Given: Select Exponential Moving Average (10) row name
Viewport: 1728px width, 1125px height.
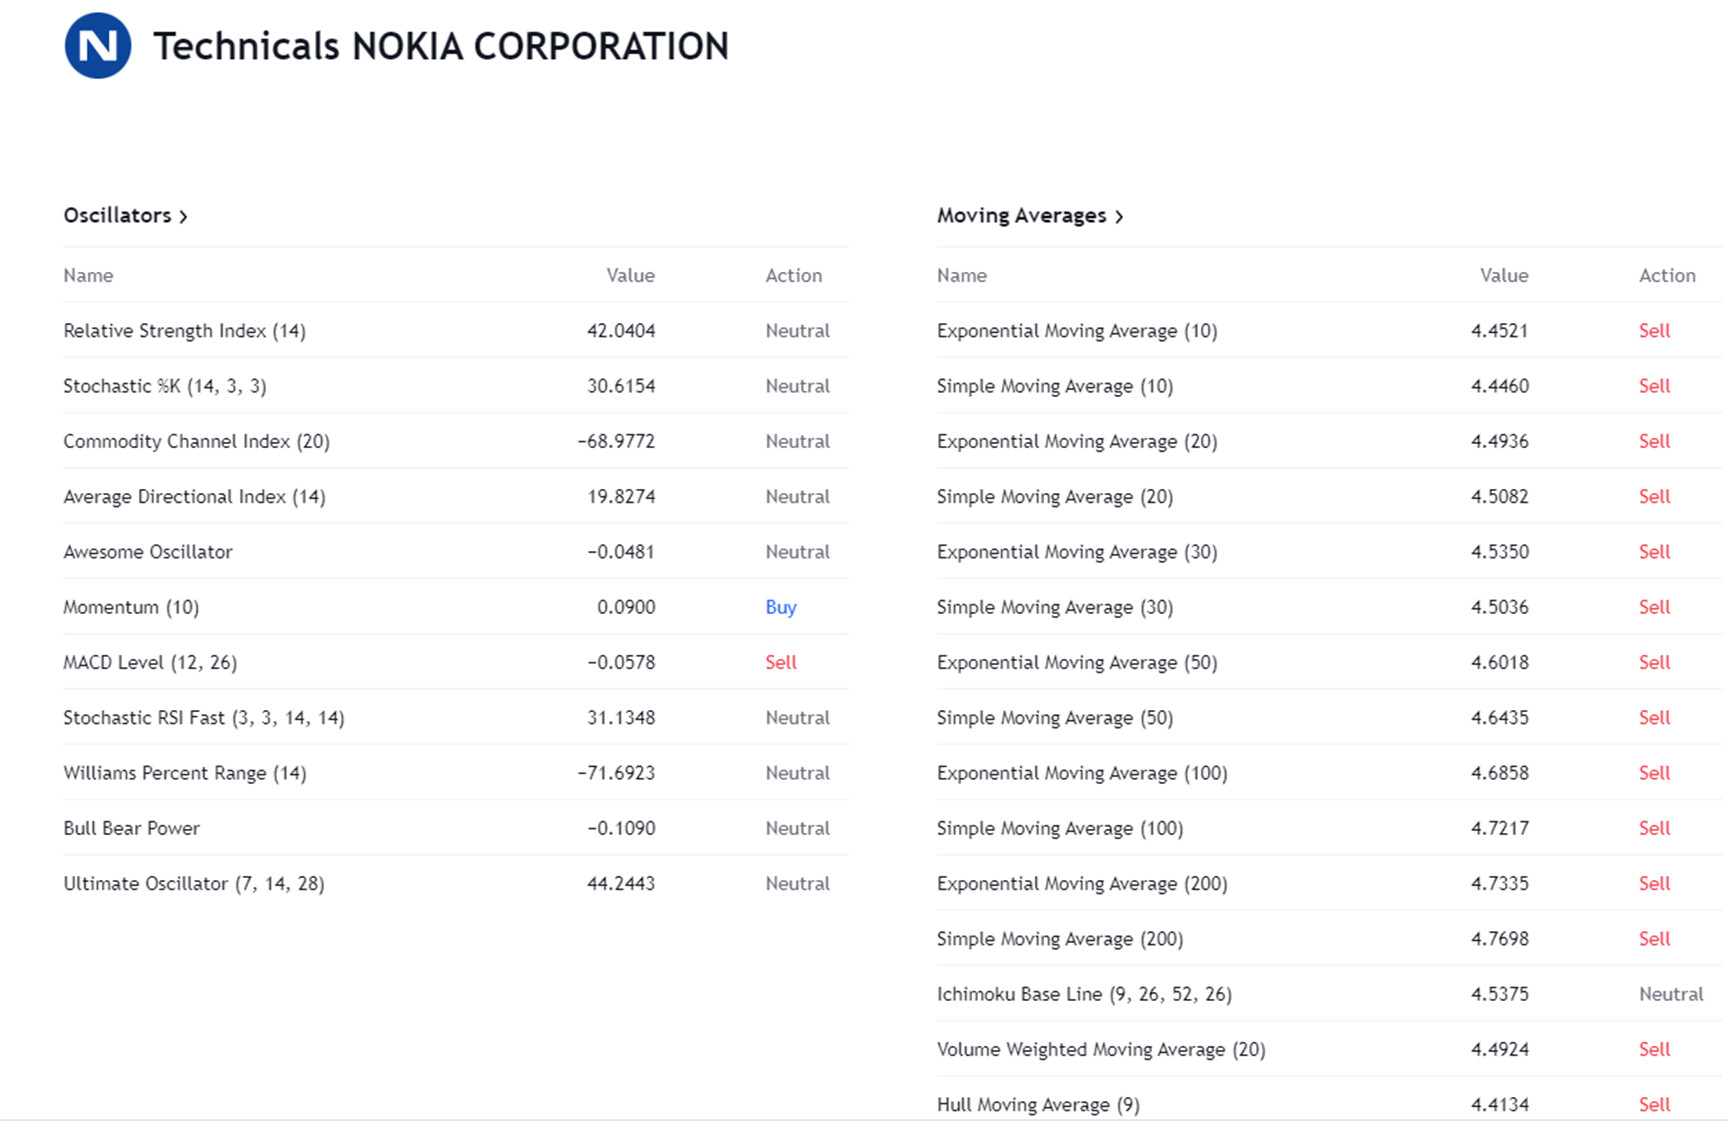Looking at the screenshot, I should [1077, 331].
